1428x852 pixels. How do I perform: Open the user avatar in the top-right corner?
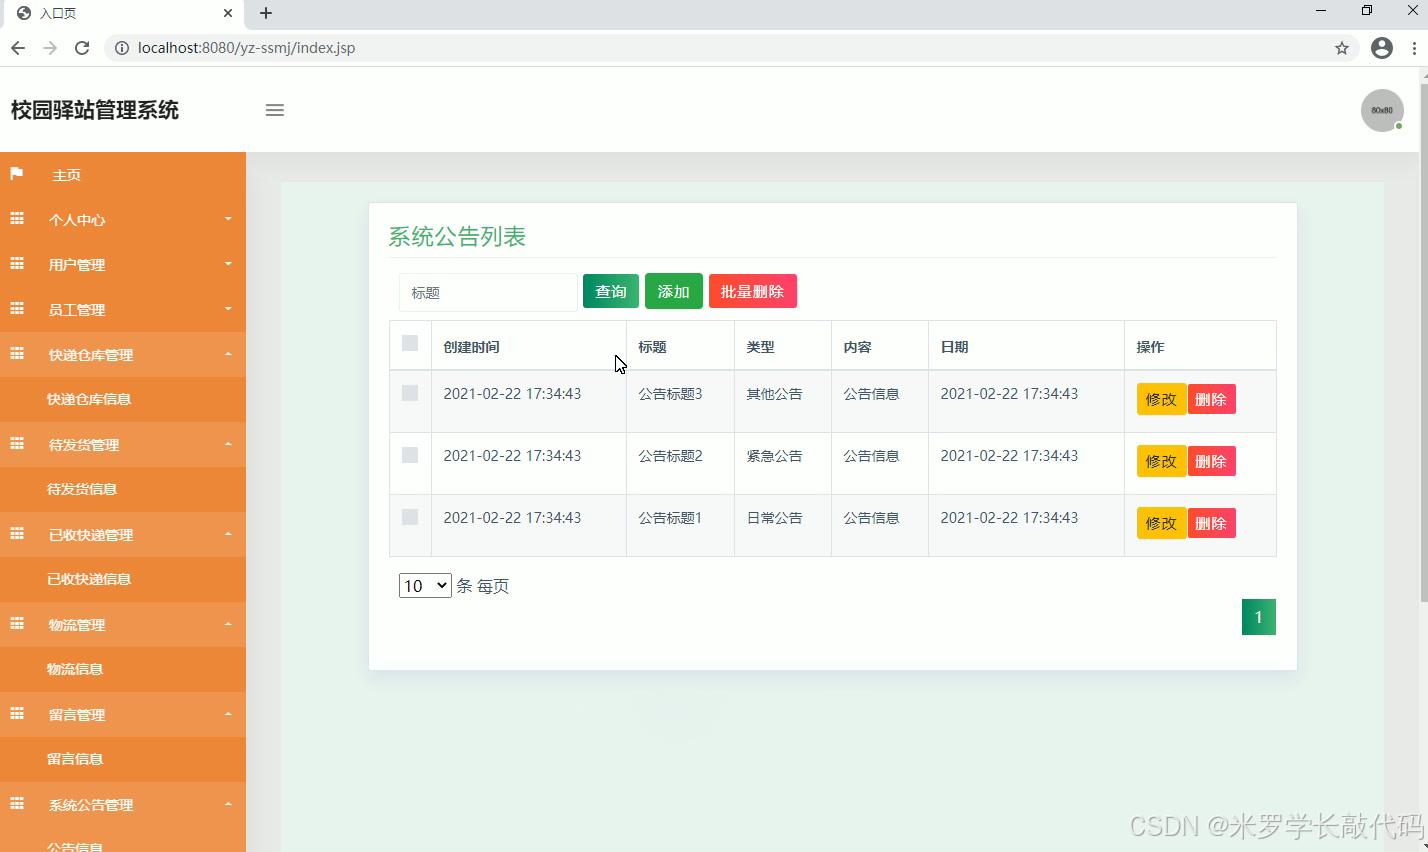pyautogui.click(x=1381, y=110)
